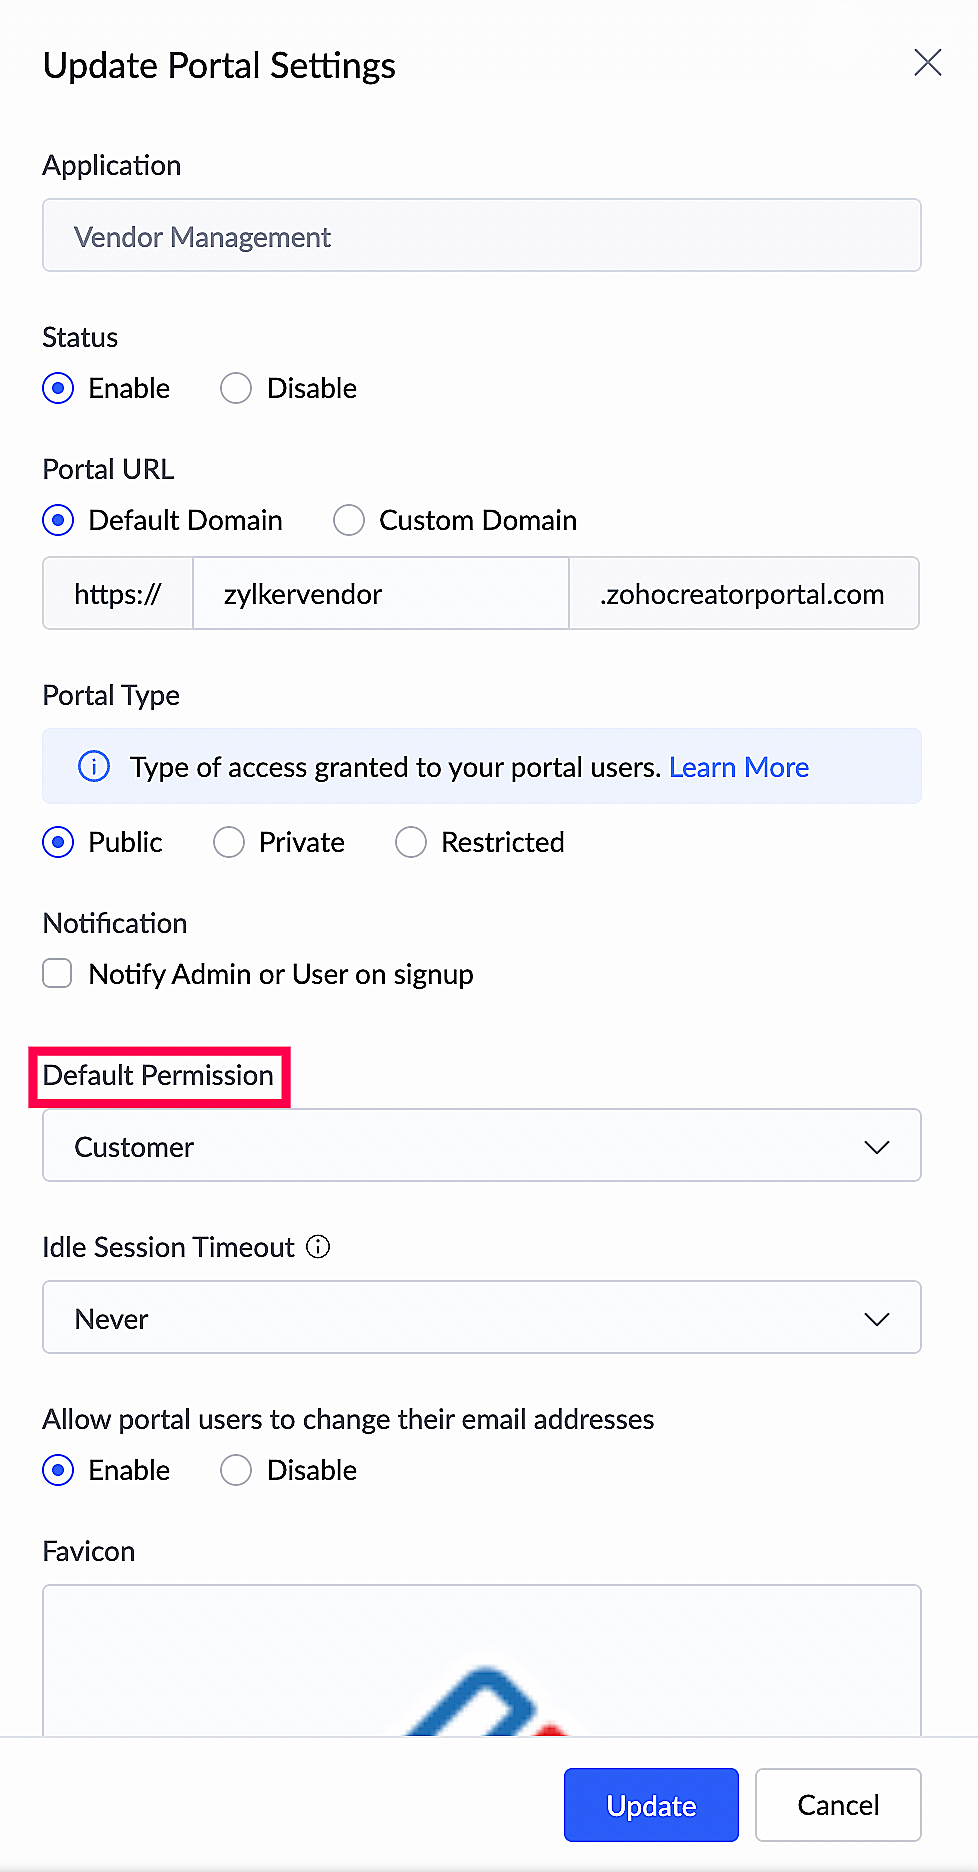Click the Update button
Image resolution: width=978 pixels, height=1872 pixels.
(651, 1805)
